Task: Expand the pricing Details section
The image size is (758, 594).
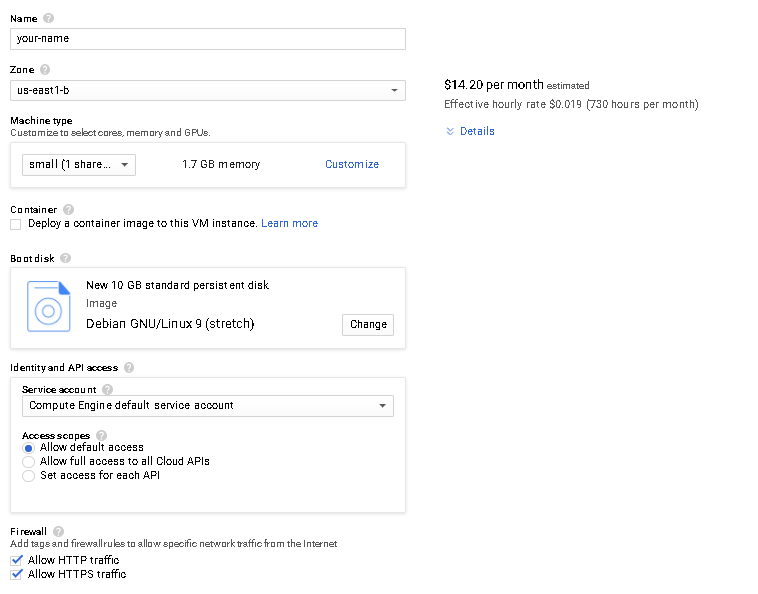Action: 470,131
